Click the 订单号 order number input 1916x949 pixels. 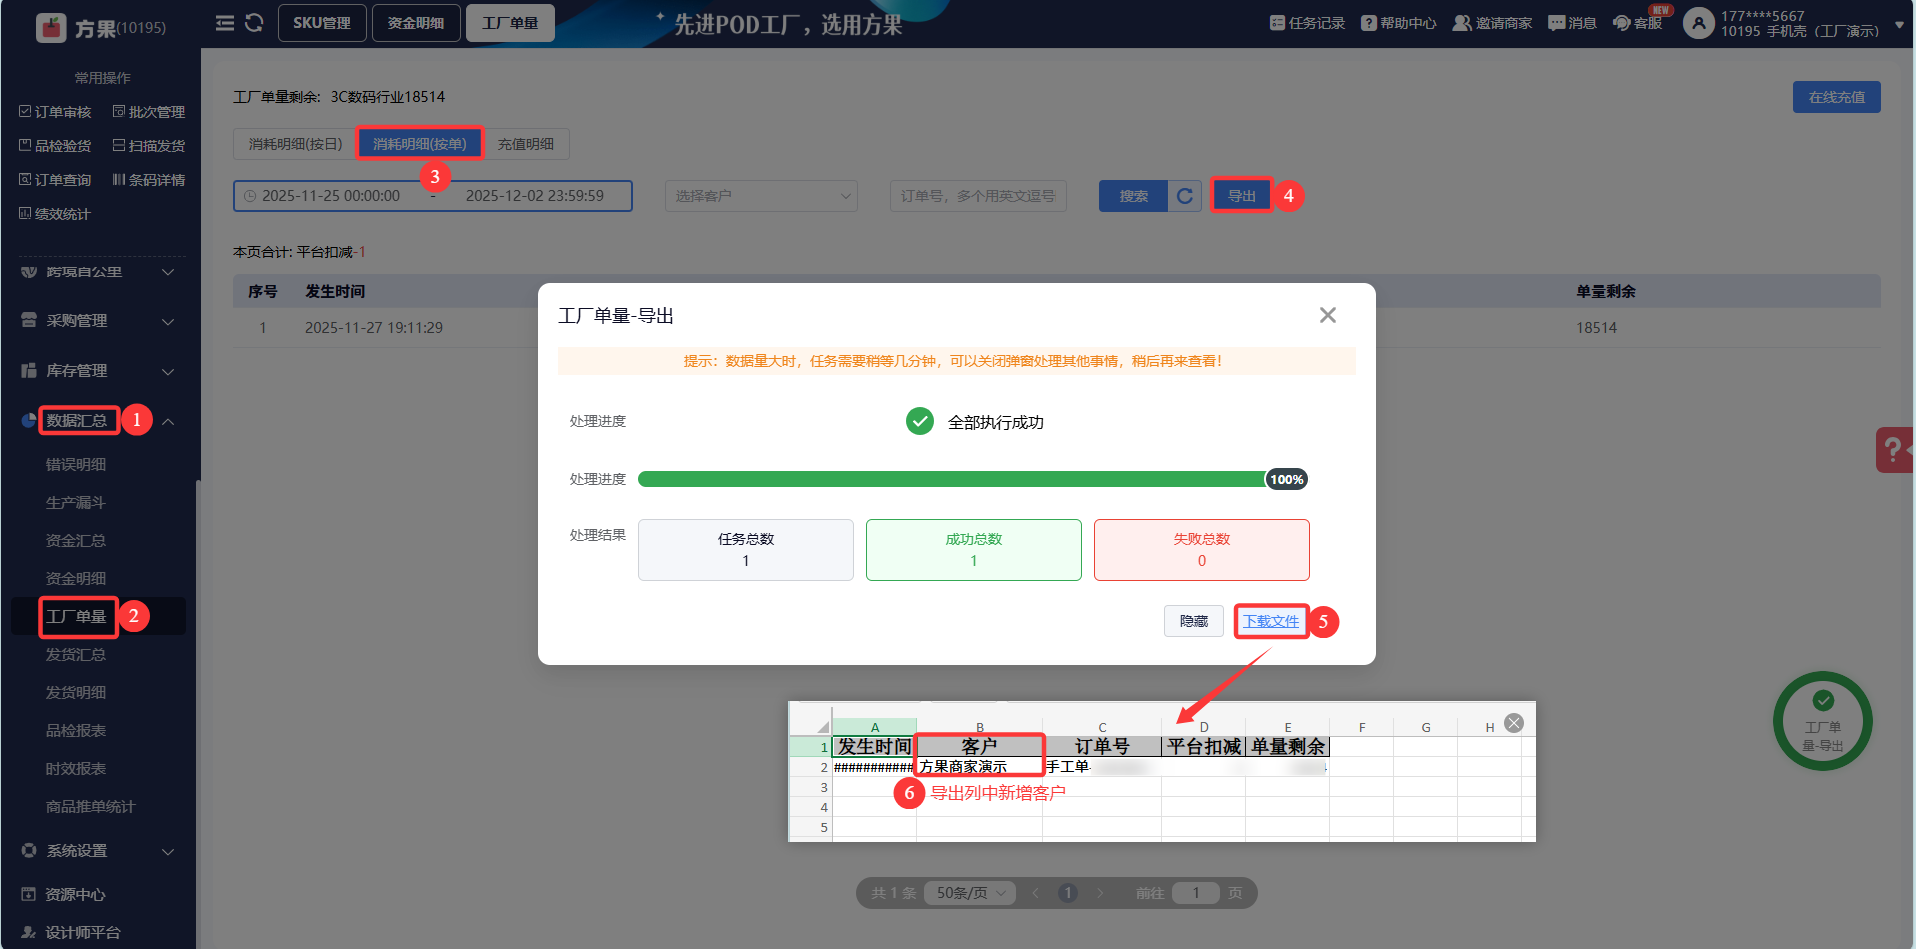tap(978, 196)
